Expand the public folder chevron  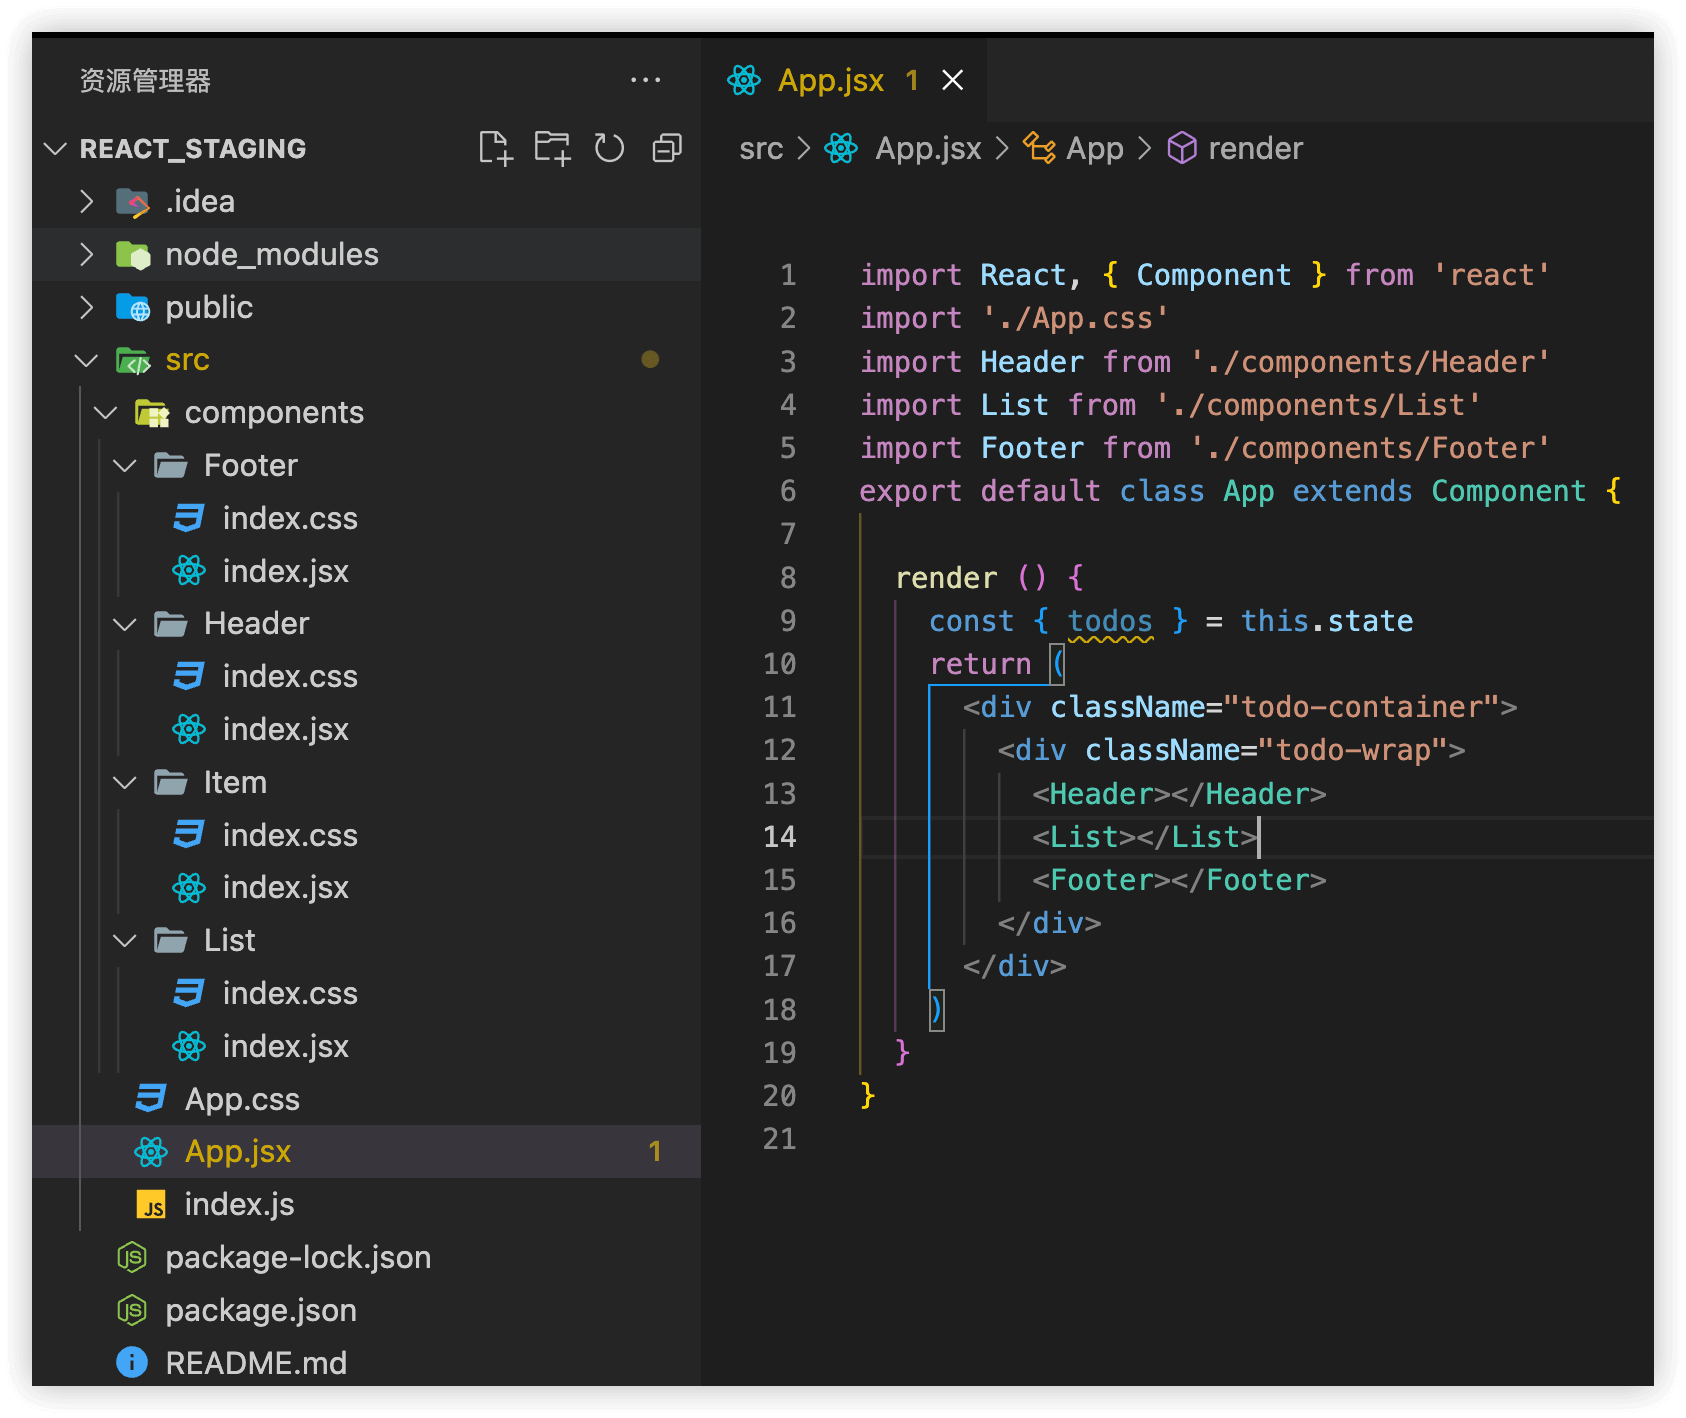87,307
